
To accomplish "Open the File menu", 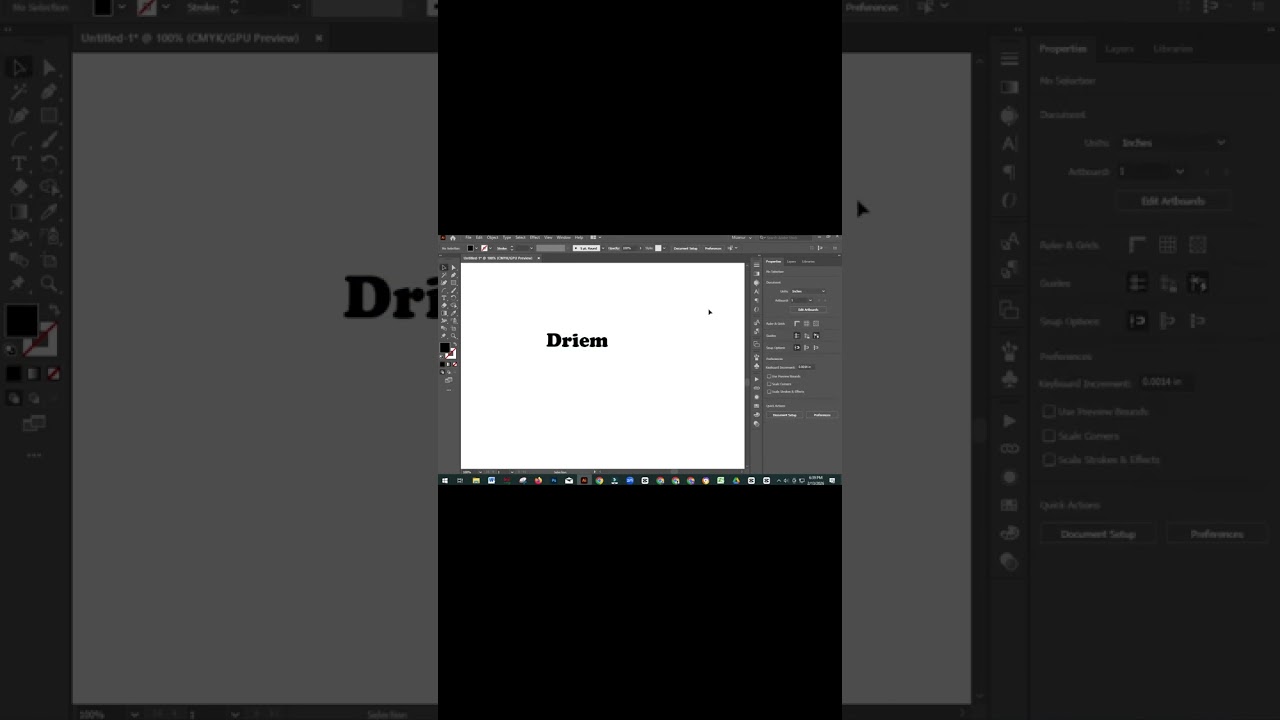I will click(x=468, y=237).
